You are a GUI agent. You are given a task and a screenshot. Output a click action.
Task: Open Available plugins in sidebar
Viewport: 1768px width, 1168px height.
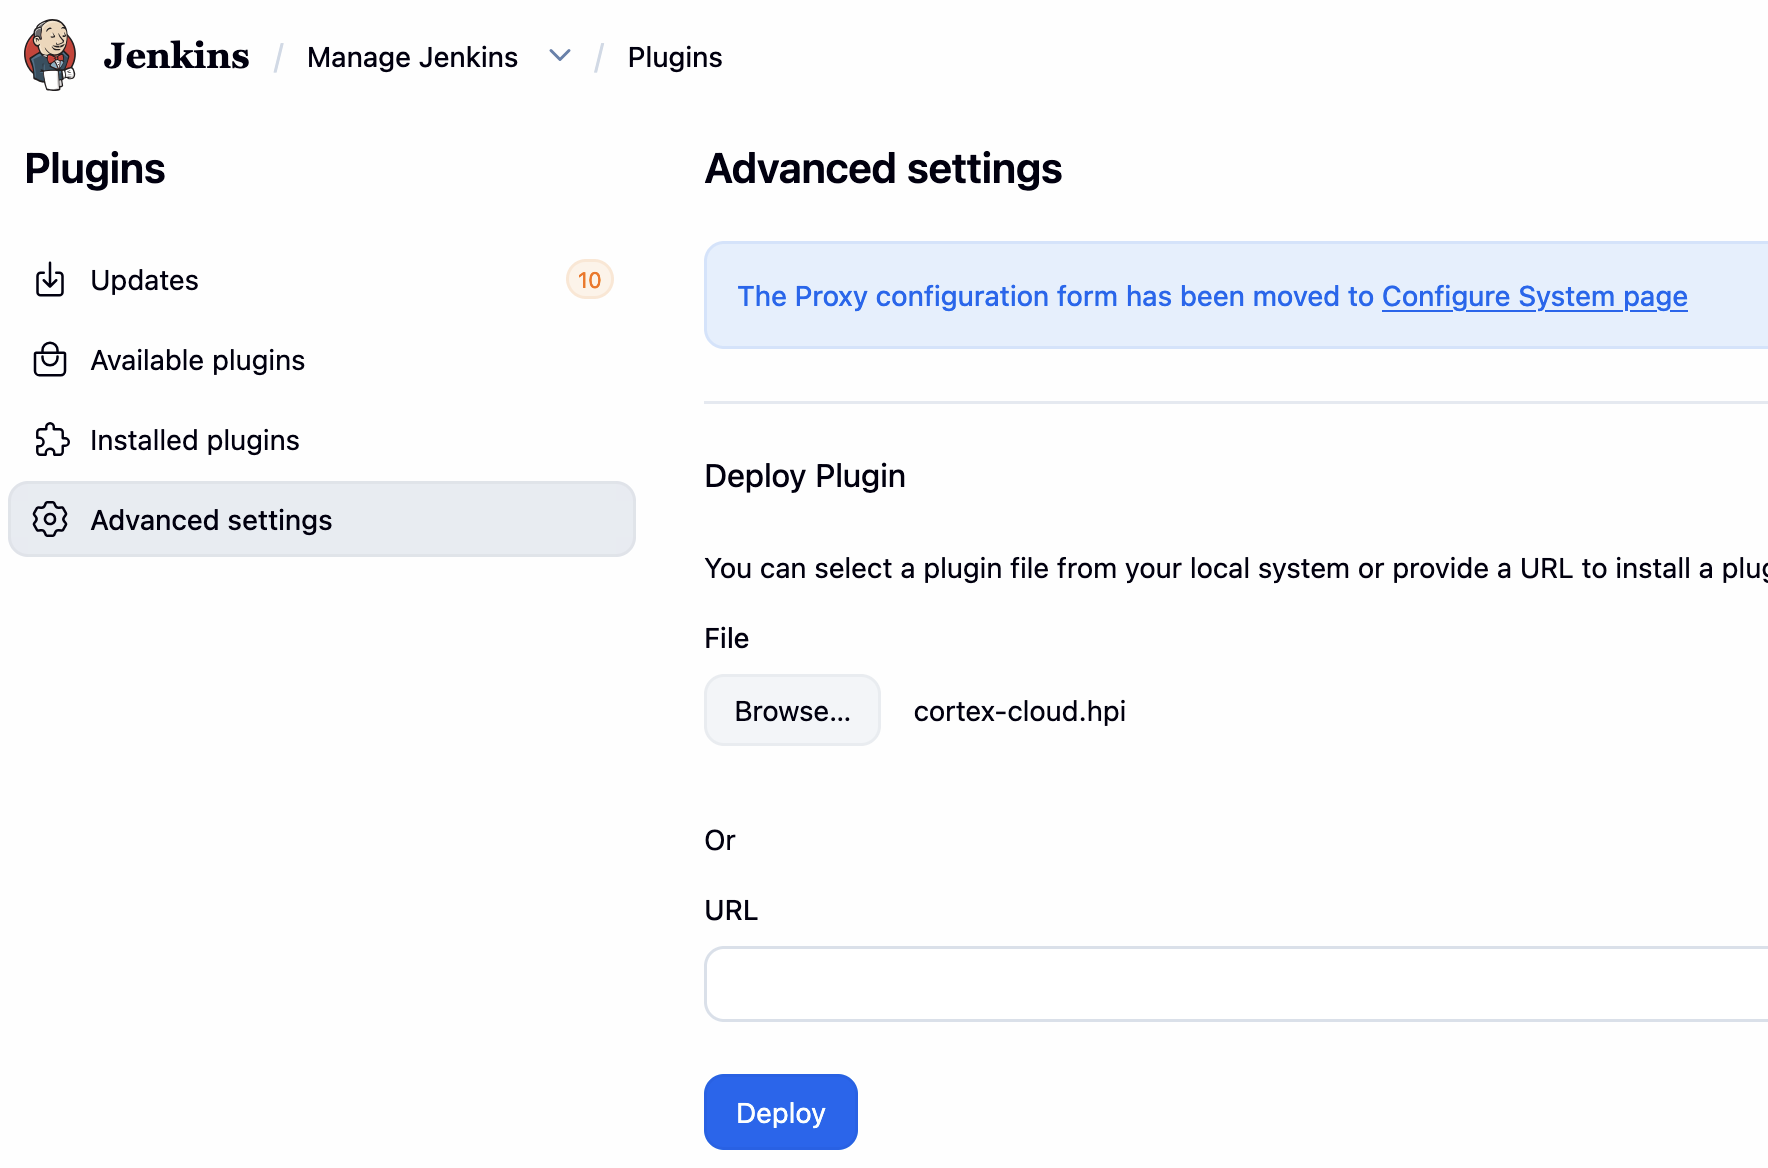coord(198,360)
